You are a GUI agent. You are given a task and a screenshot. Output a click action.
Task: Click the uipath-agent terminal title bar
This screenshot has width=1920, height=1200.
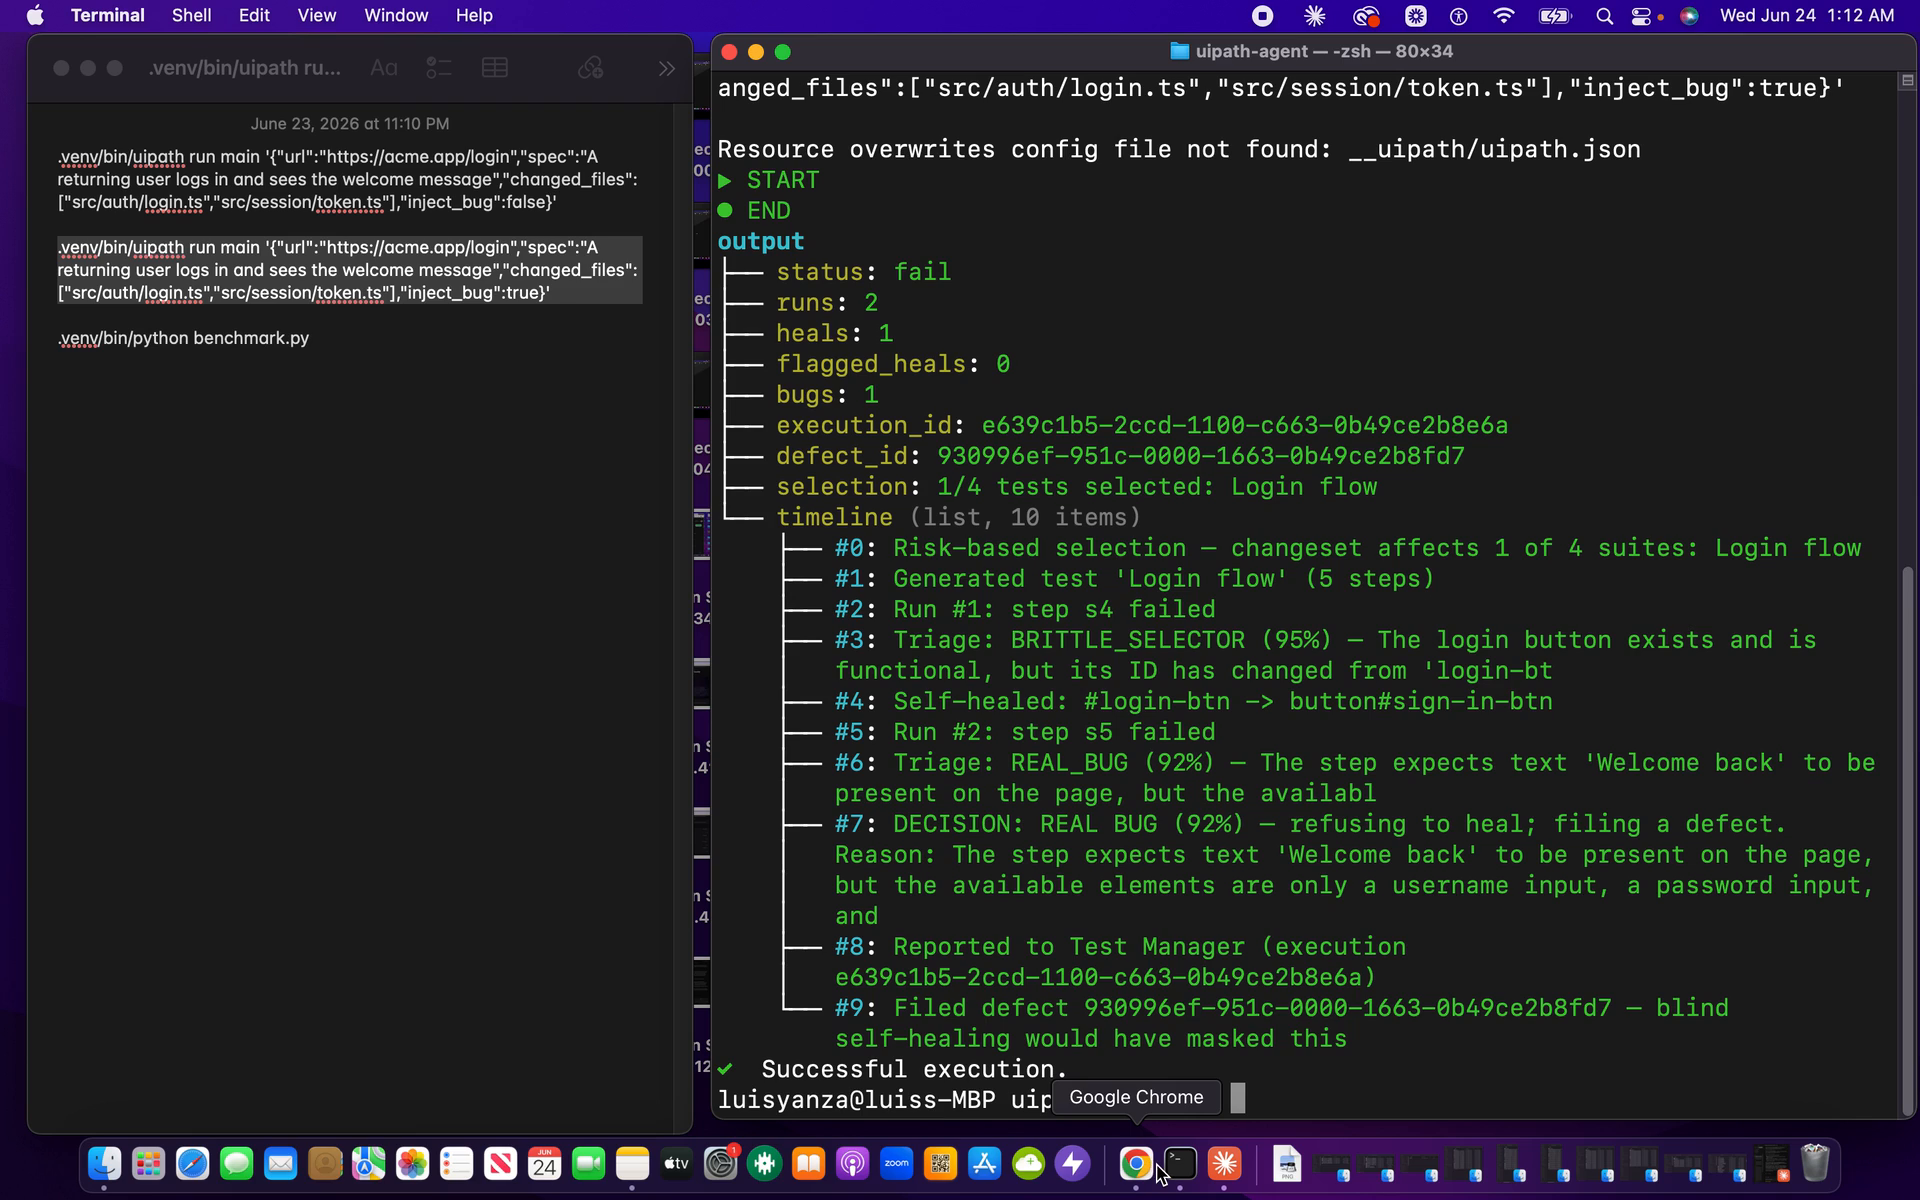[x=1311, y=51]
